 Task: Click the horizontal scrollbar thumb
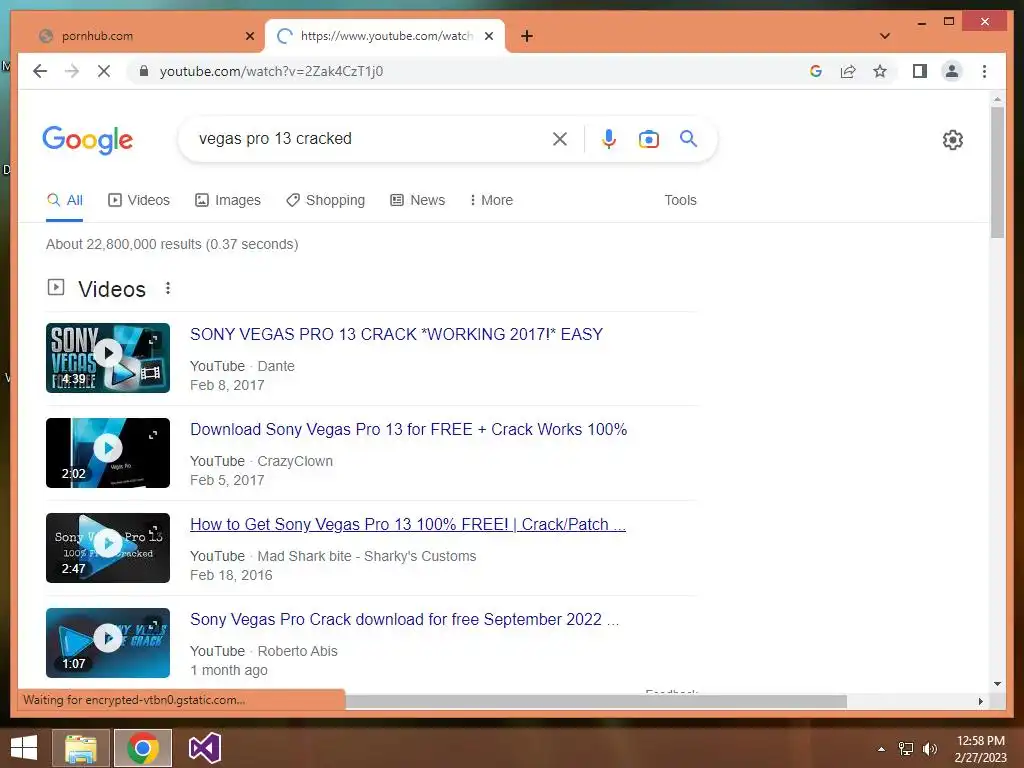(596, 701)
